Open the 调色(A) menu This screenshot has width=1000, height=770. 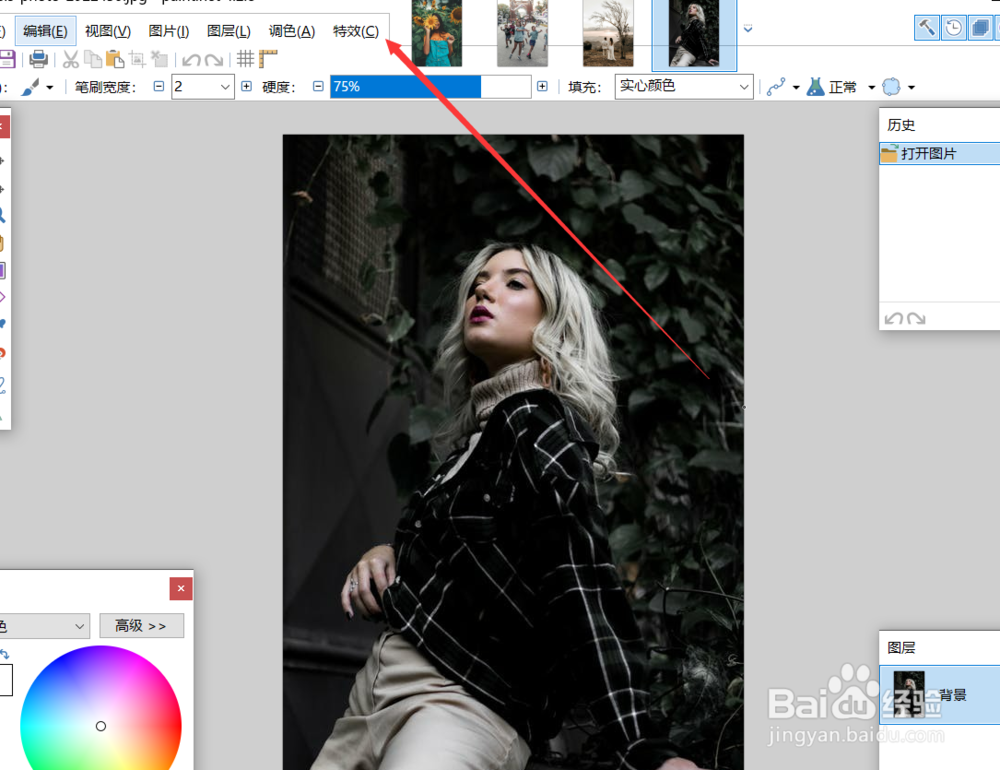291,31
